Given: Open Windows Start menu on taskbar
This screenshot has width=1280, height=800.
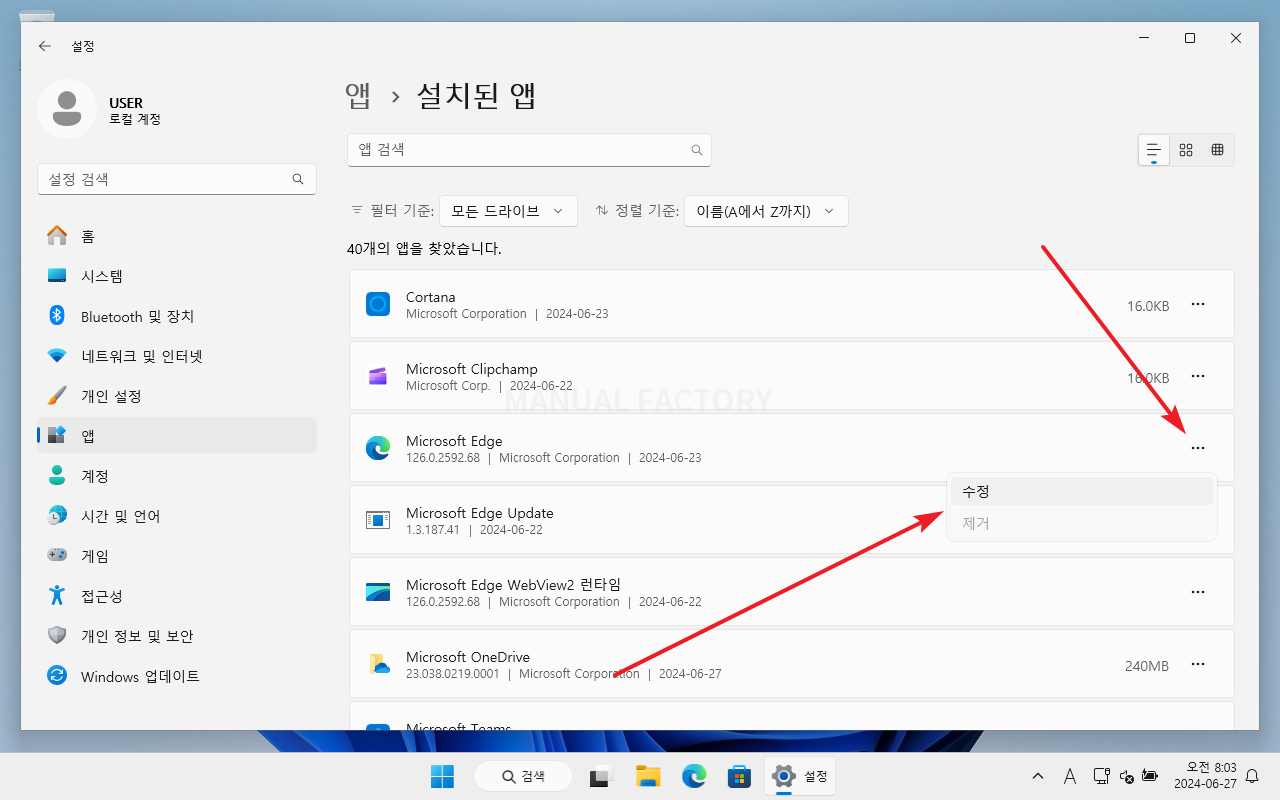Looking at the screenshot, I should coord(442,776).
